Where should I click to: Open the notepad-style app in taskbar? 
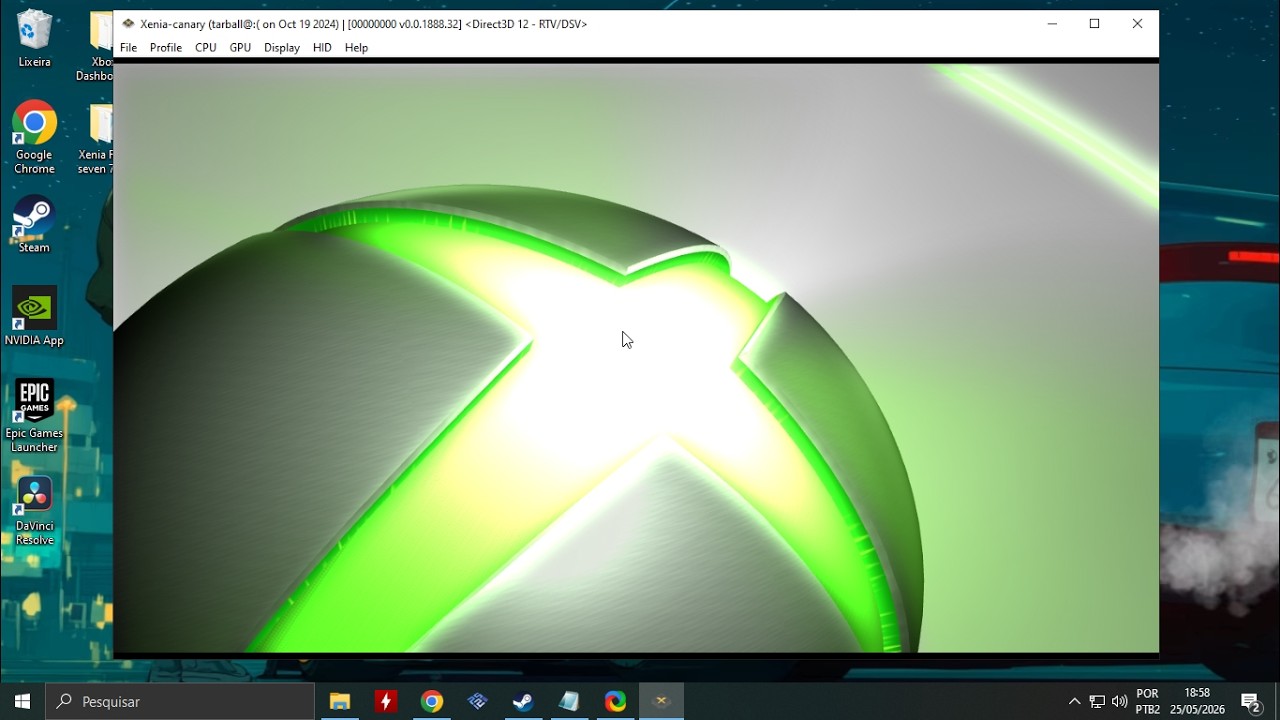569,701
